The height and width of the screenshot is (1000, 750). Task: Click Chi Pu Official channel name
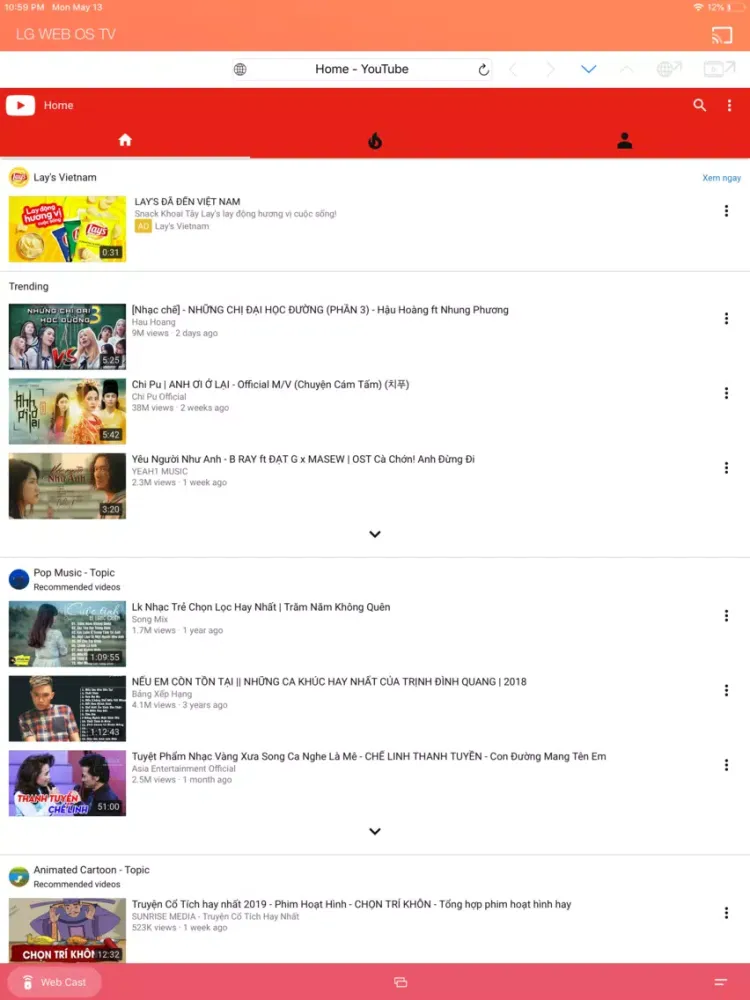coord(159,397)
